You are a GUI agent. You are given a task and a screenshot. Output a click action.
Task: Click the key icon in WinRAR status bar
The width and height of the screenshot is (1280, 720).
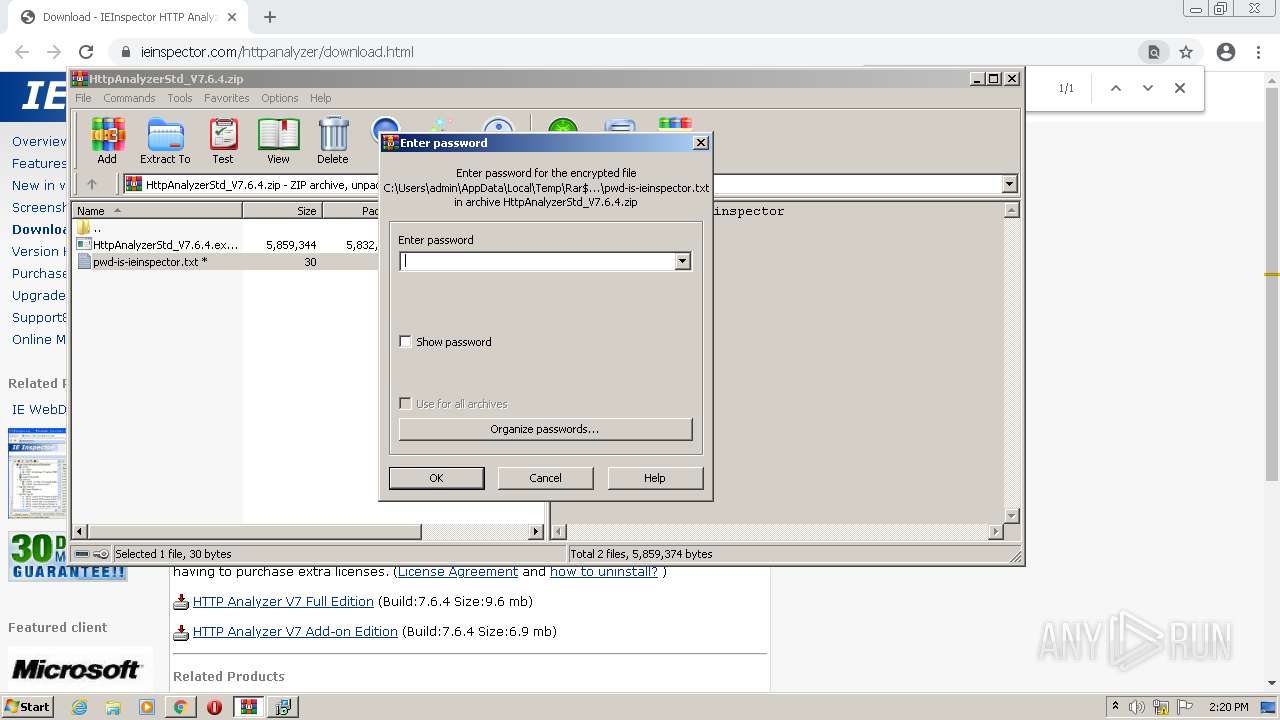pos(101,554)
